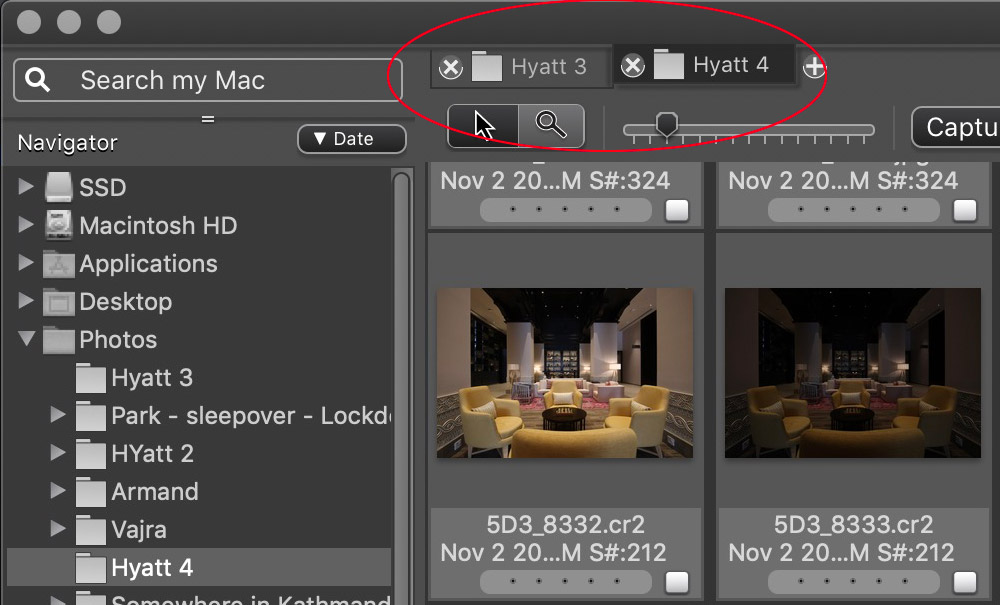Switch to the Hyatt 3 tab
Viewport: 1000px width, 605px height.
click(x=547, y=68)
